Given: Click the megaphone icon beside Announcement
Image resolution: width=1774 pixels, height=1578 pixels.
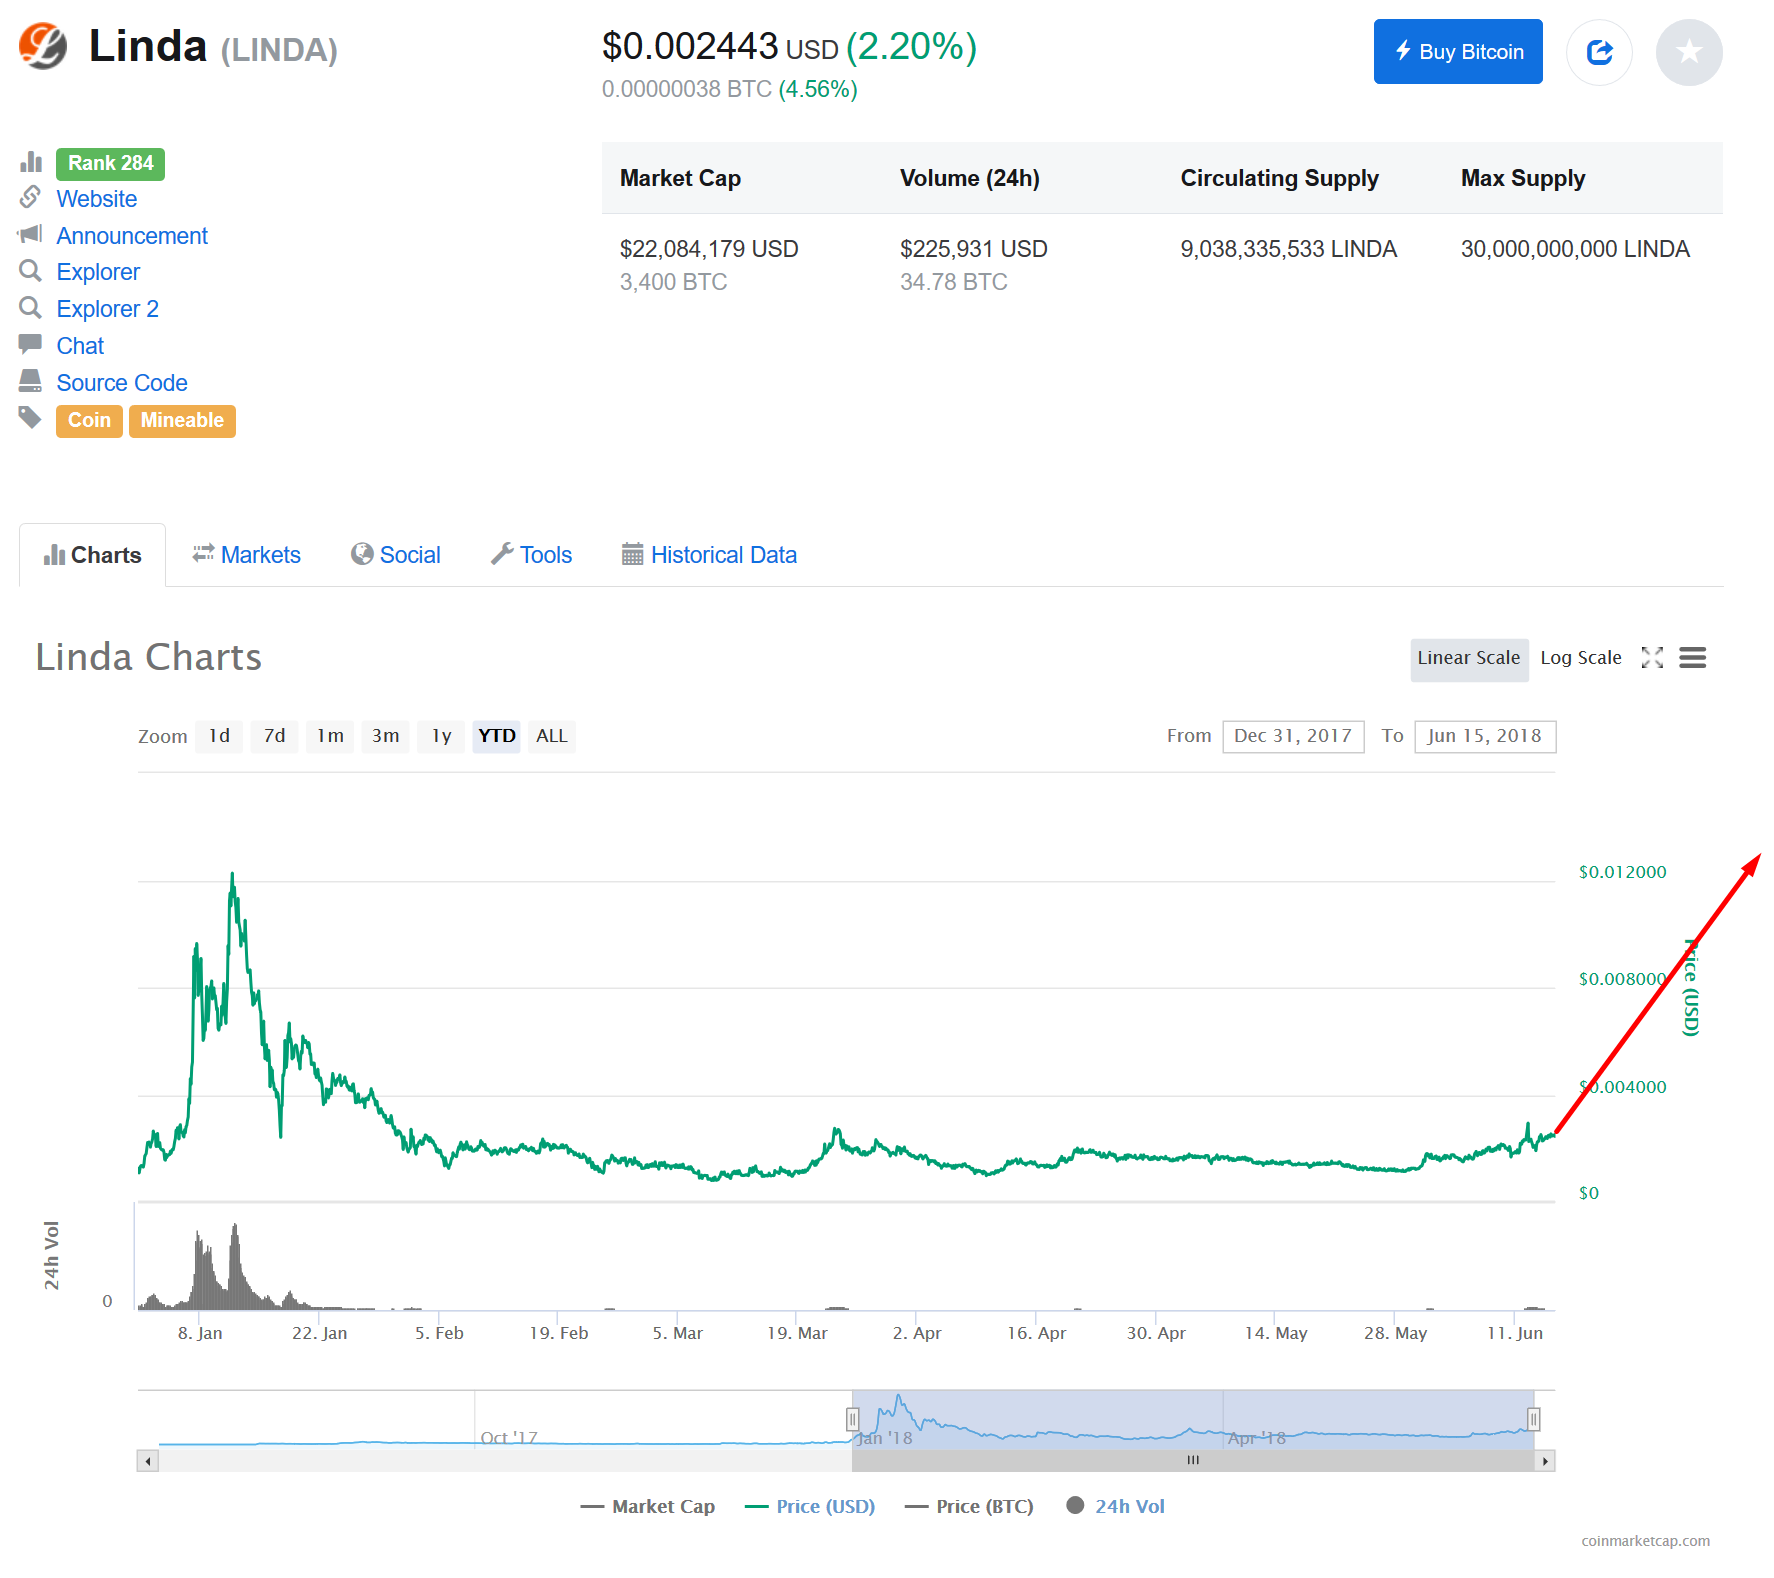Looking at the screenshot, I should tap(30, 234).
